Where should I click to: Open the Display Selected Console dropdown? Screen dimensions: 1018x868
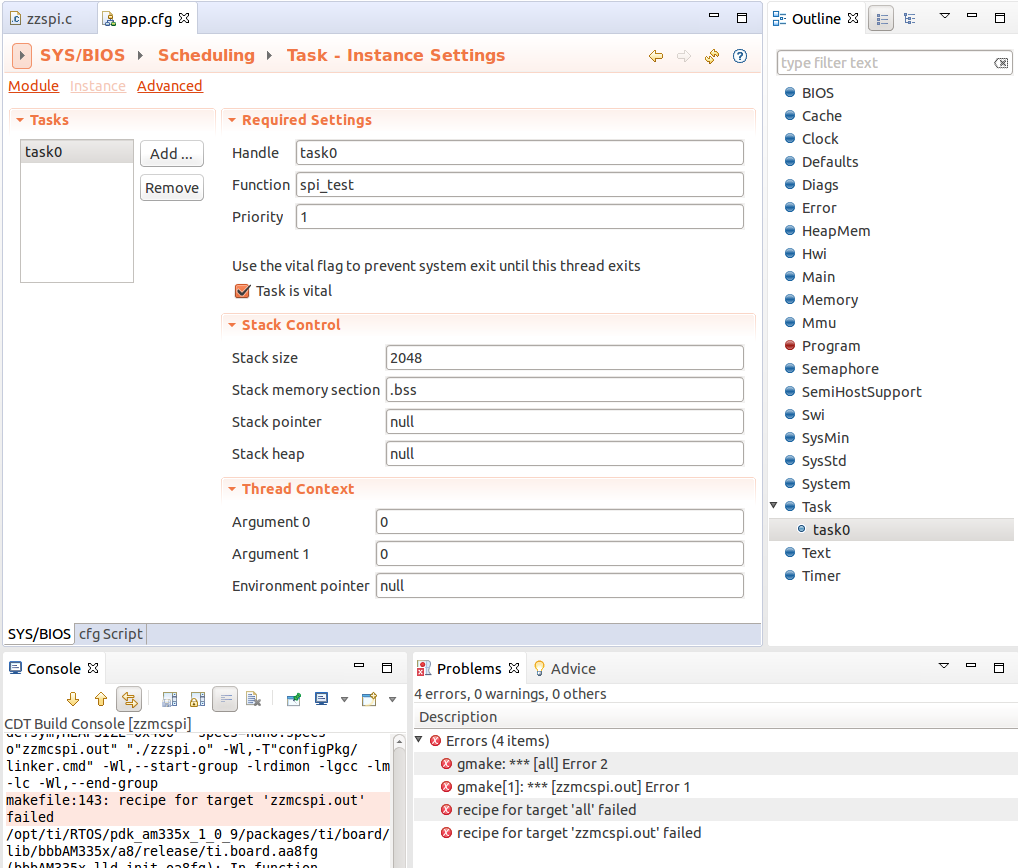coord(344,700)
